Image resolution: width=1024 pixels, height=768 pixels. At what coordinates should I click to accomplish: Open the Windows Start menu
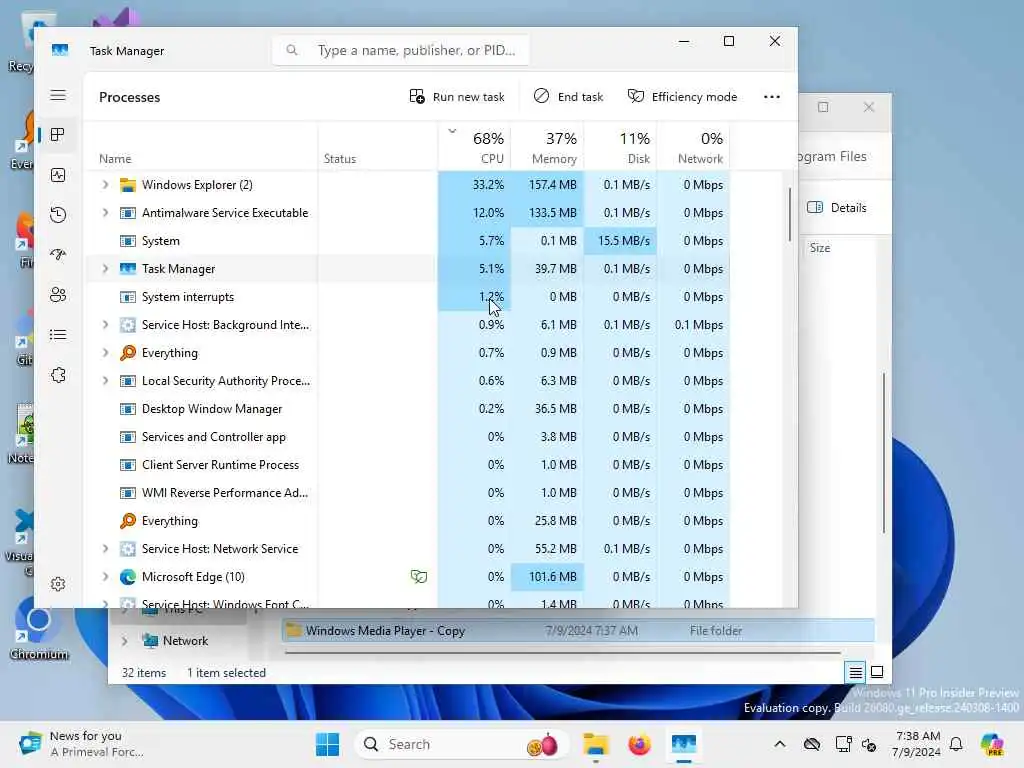tap(327, 744)
